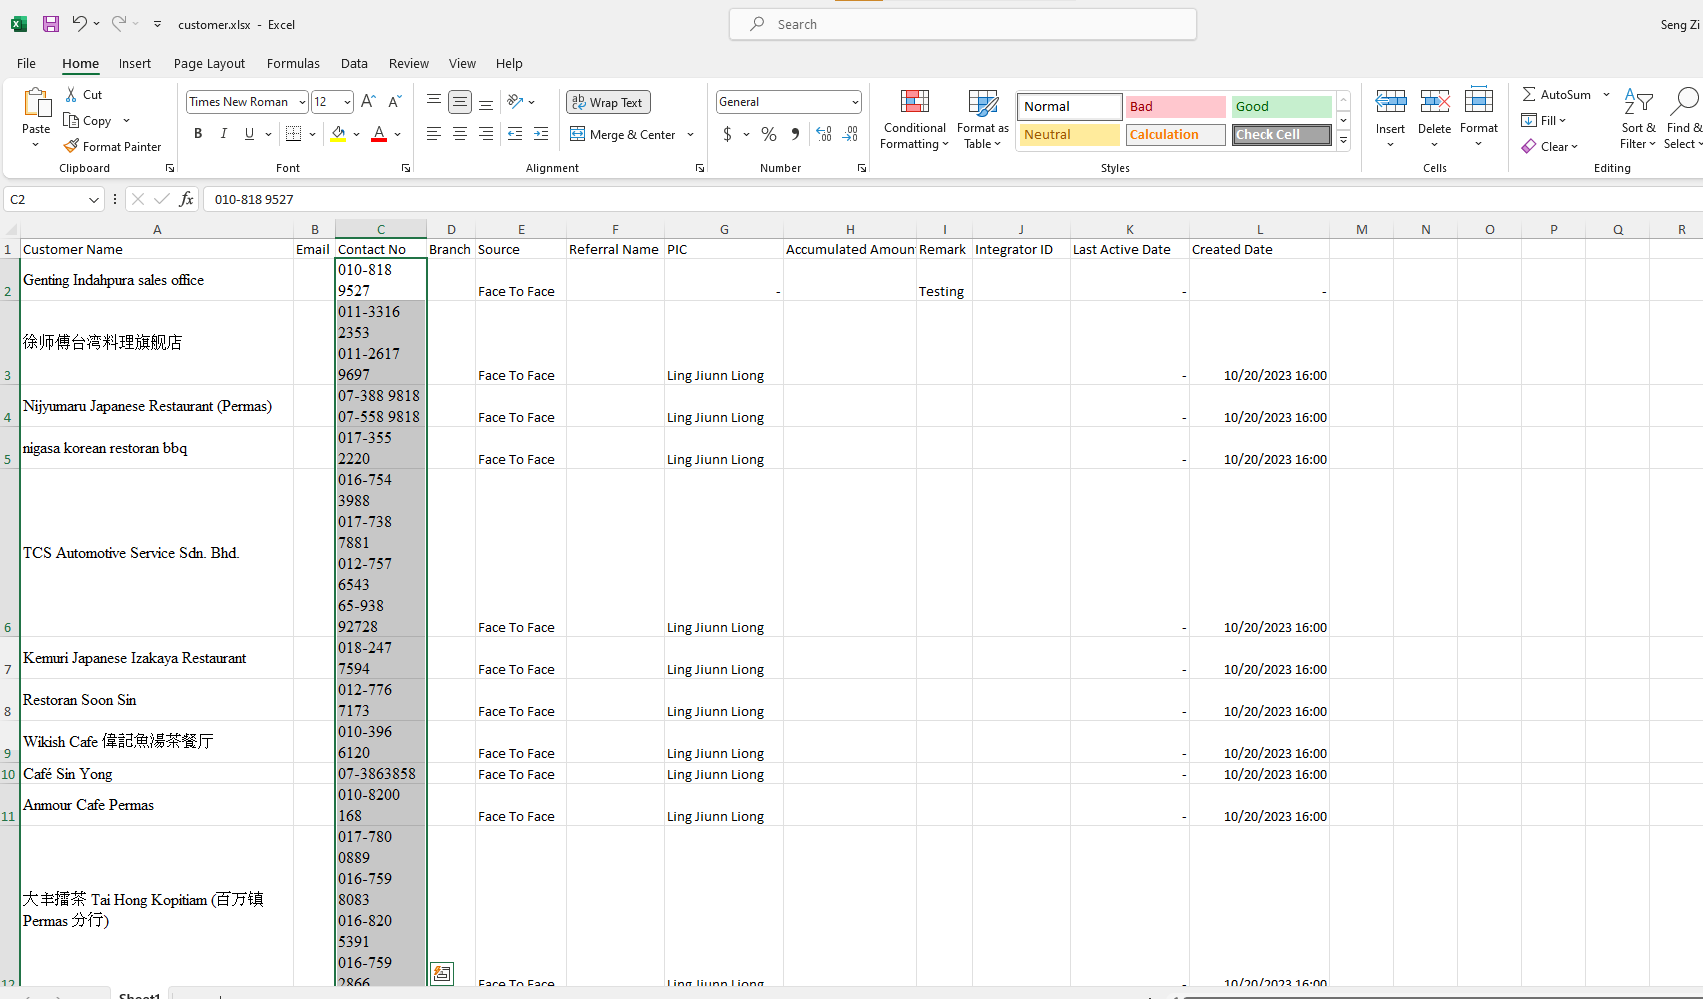1703x999 pixels.
Task: Click the Merge & Center button
Action: [623, 134]
